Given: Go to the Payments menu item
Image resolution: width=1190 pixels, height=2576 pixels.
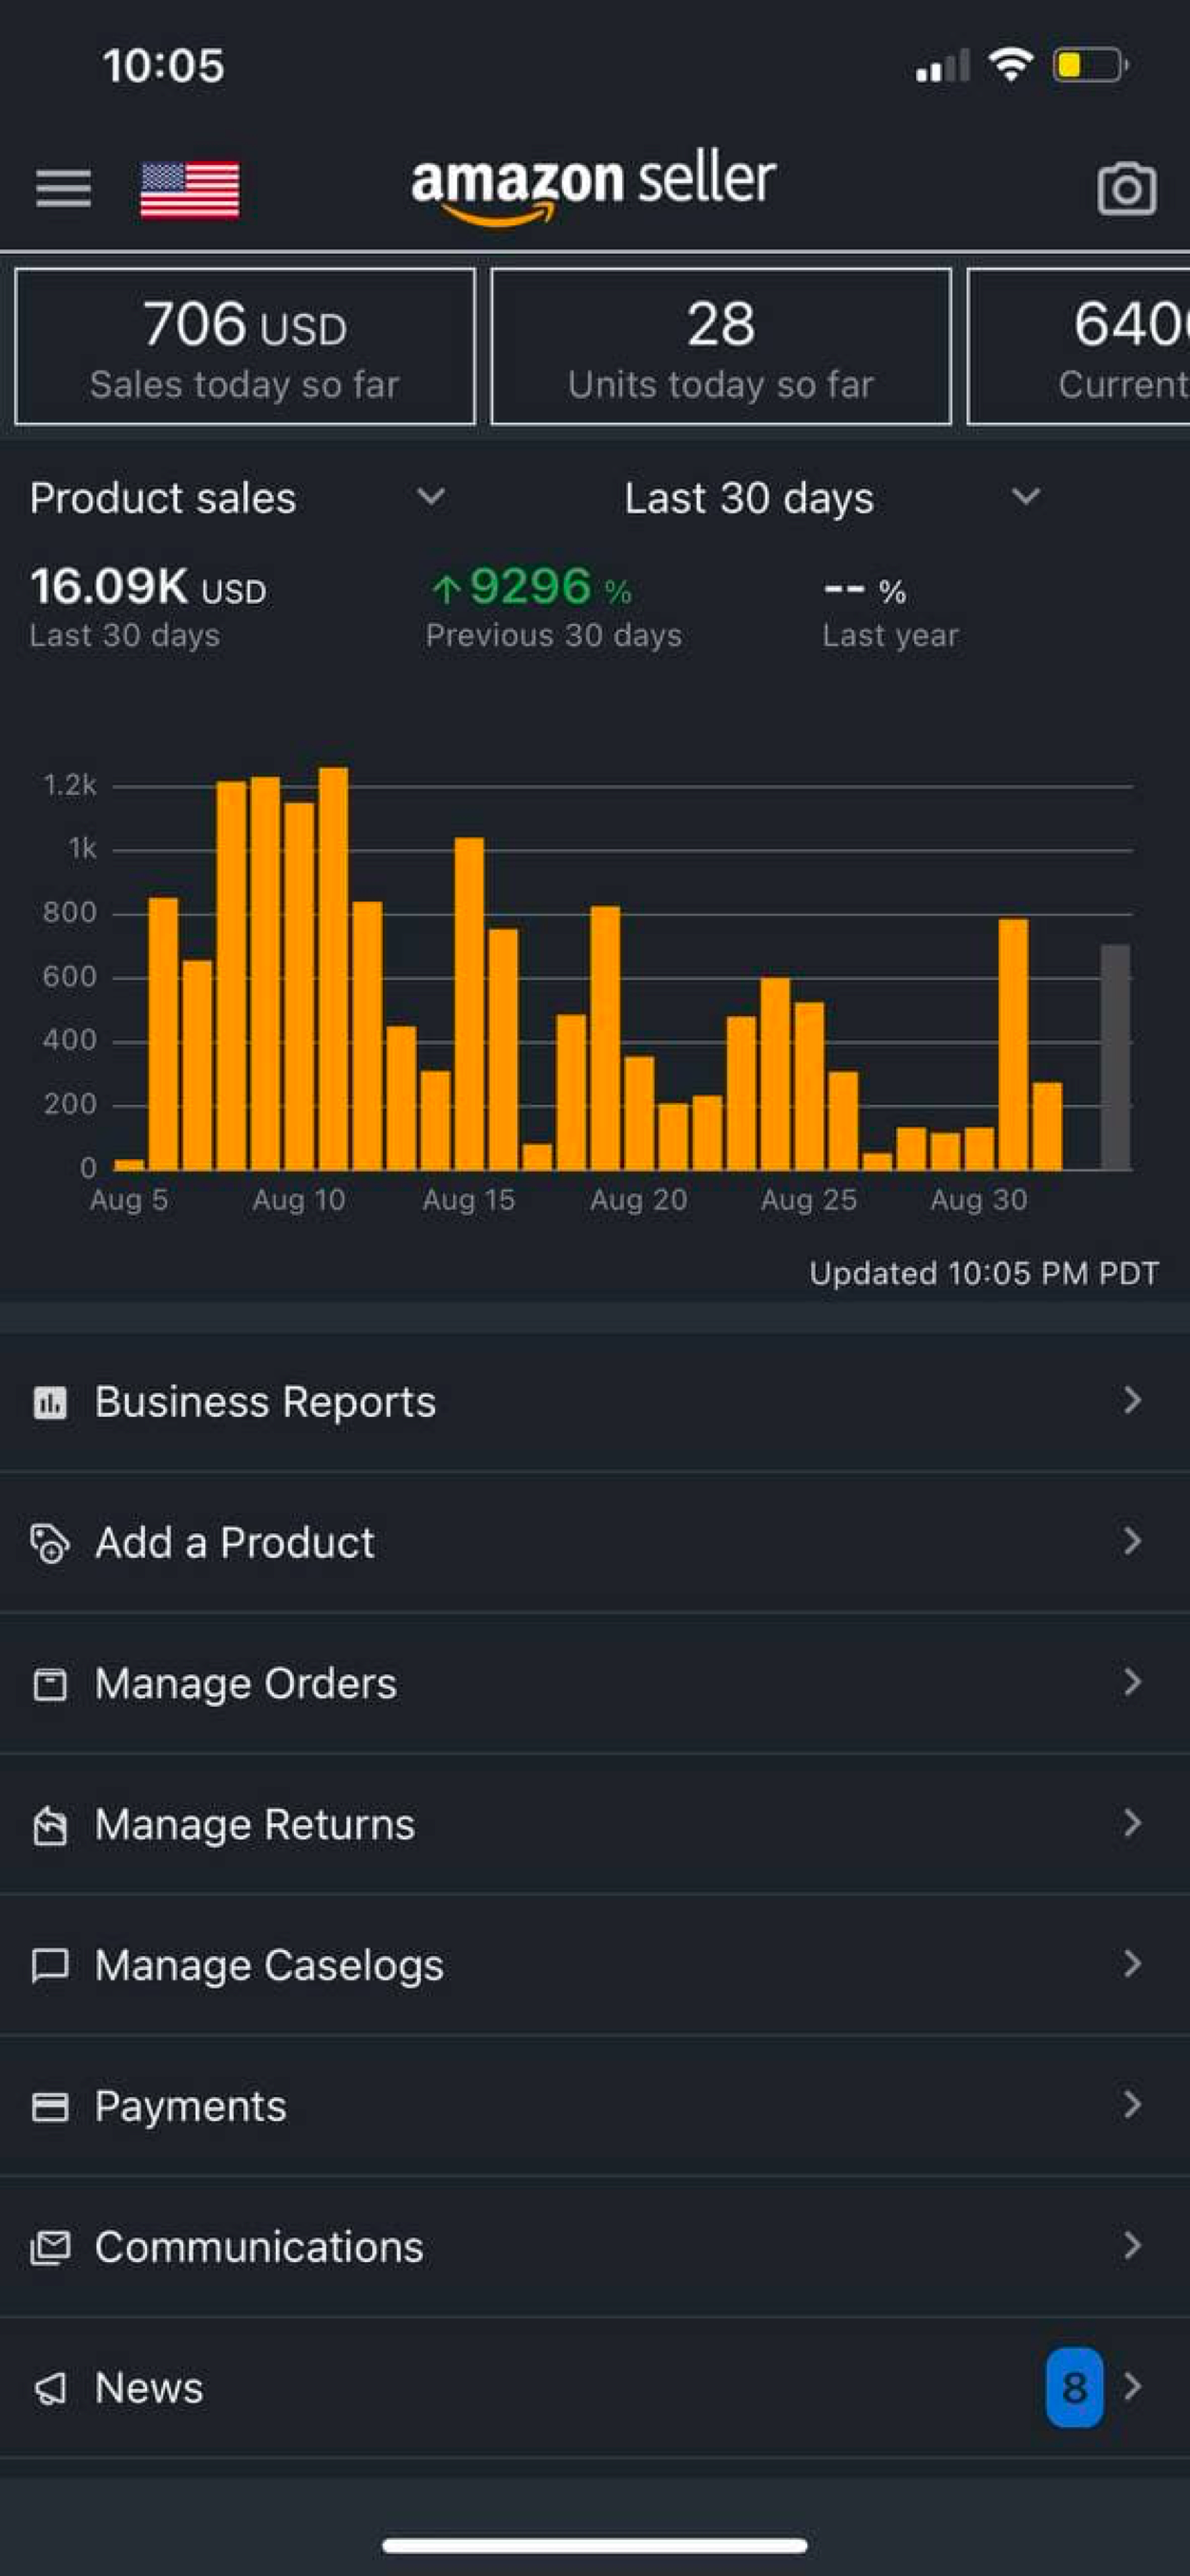Looking at the screenshot, I should pyautogui.click(x=190, y=2106).
